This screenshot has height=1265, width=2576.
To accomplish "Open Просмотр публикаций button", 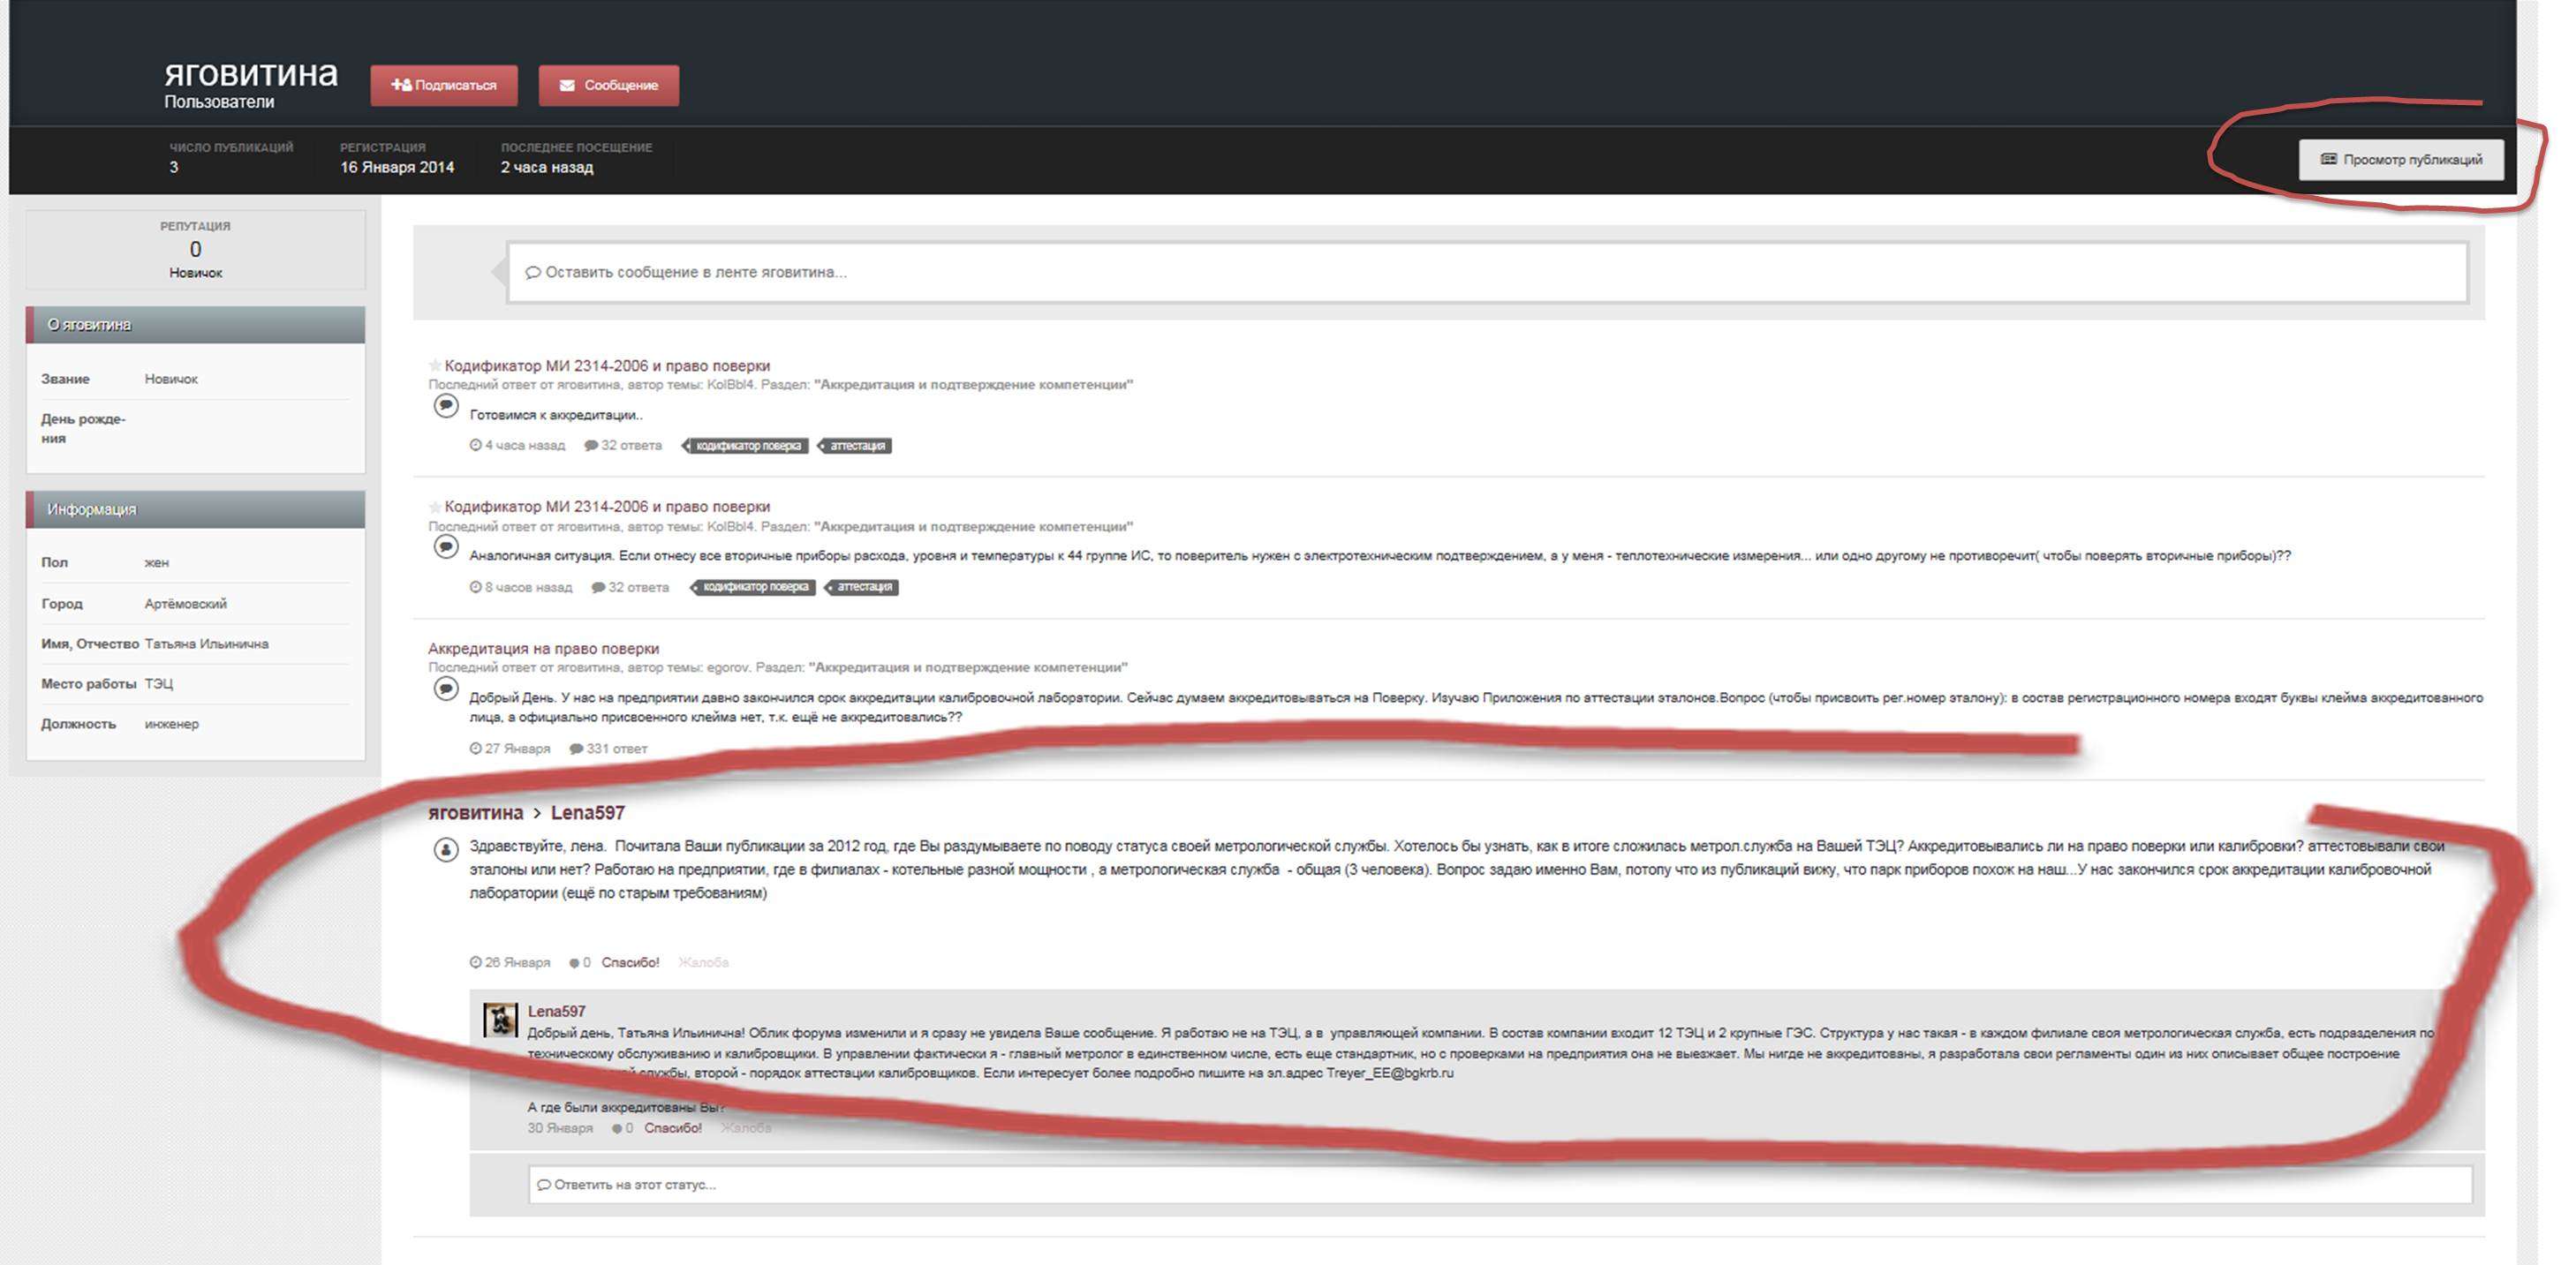I will point(2400,160).
